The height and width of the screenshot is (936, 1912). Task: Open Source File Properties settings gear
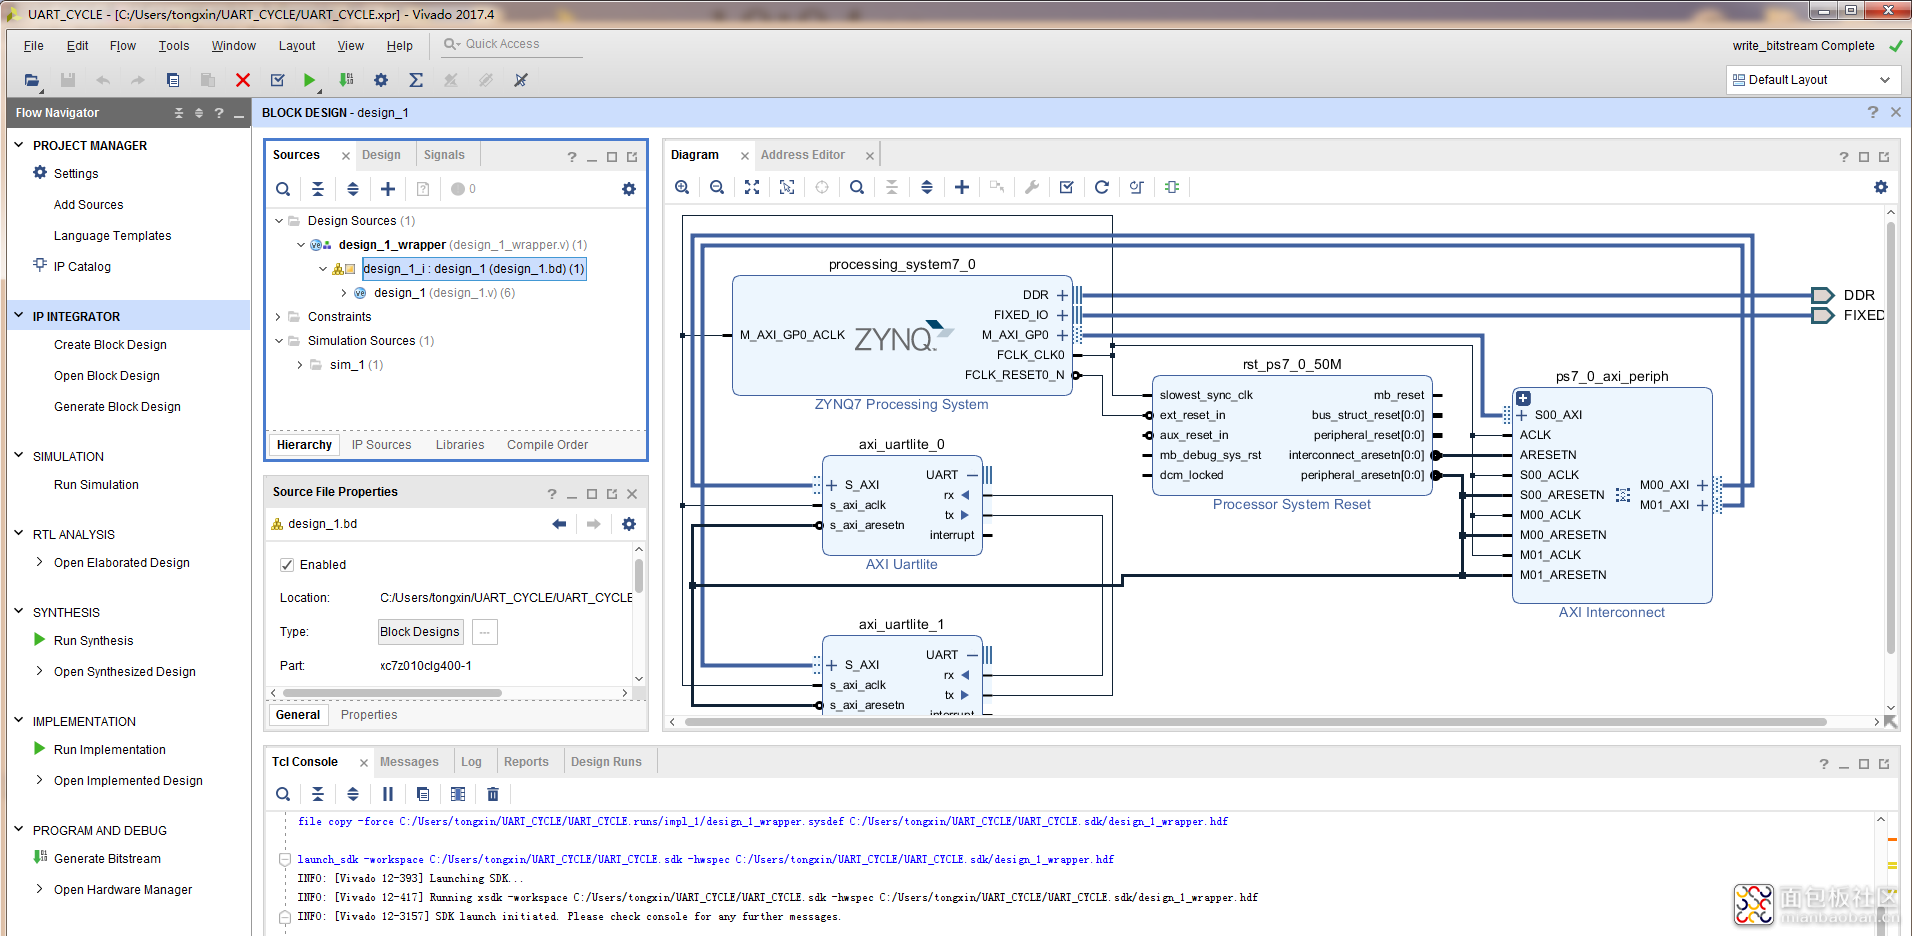coord(629,524)
